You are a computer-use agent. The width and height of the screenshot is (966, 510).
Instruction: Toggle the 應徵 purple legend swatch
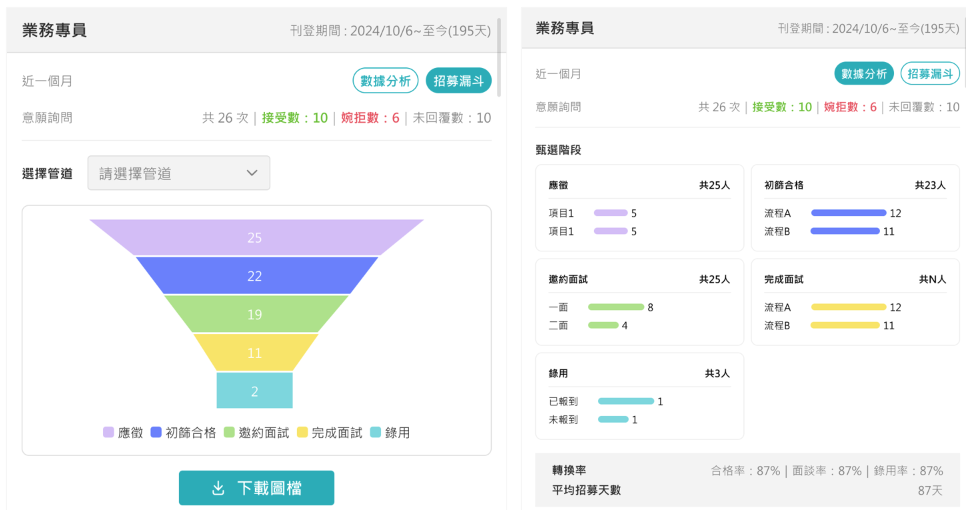108,432
